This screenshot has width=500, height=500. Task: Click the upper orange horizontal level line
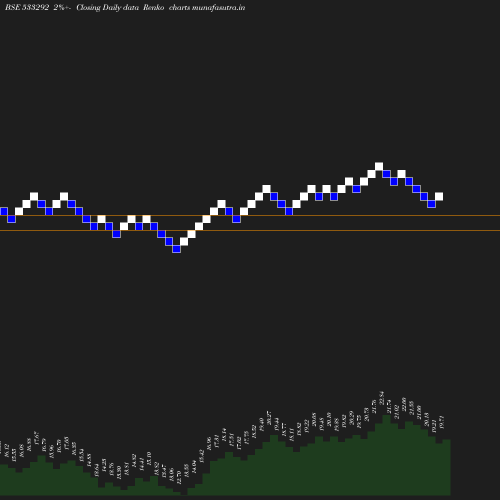pos(250,216)
